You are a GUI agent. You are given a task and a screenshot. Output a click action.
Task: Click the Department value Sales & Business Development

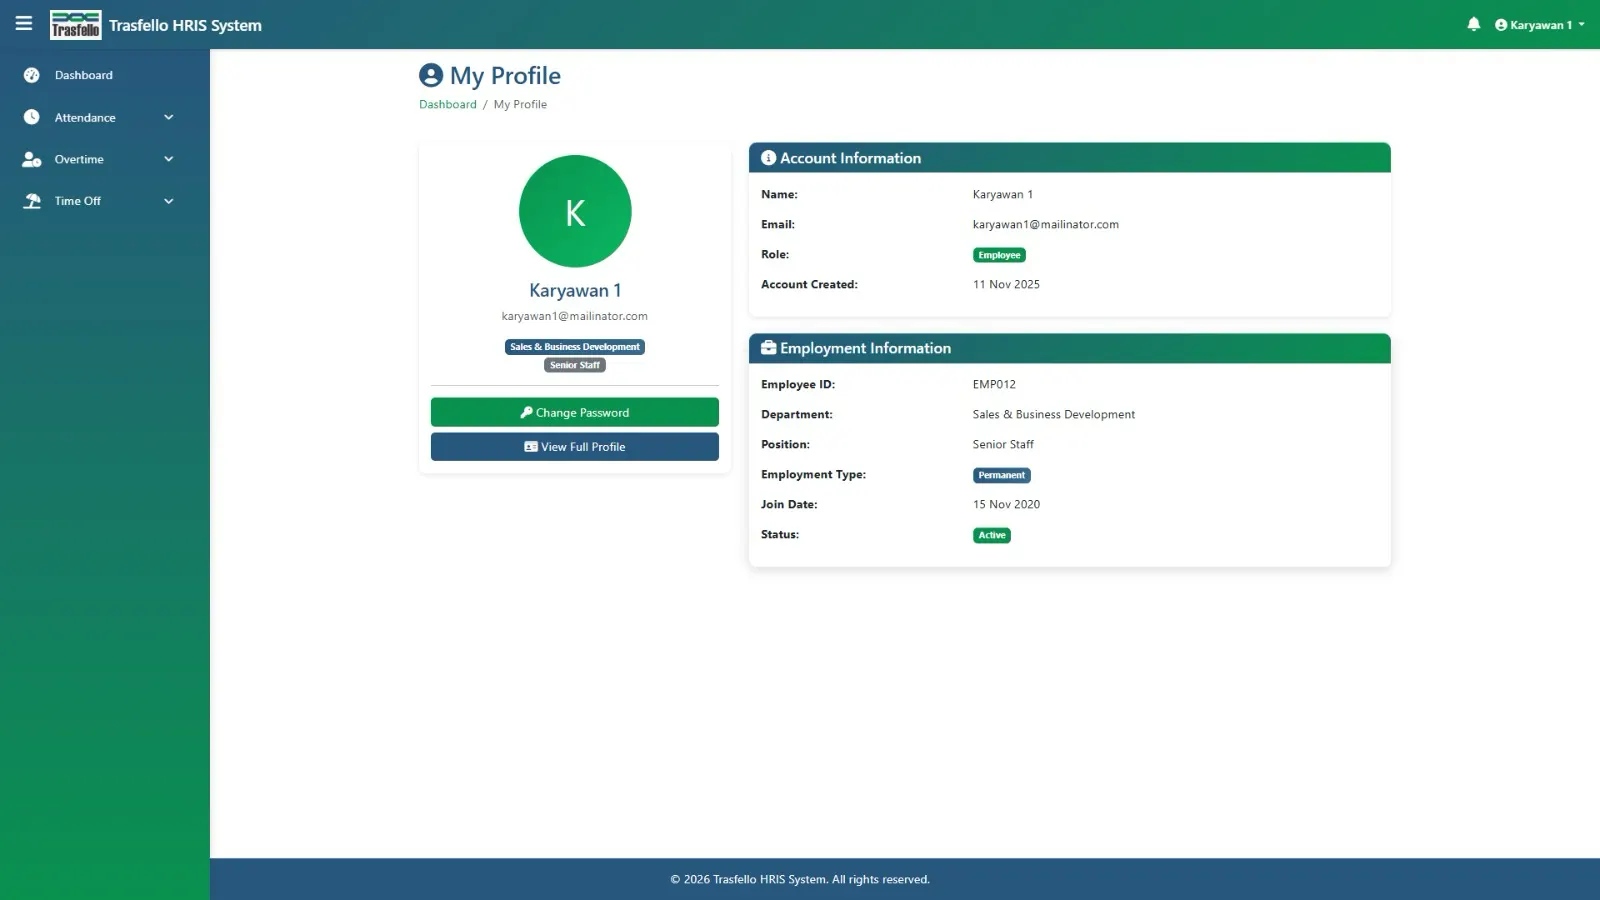pyautogui.click(x=1054, y=414)
